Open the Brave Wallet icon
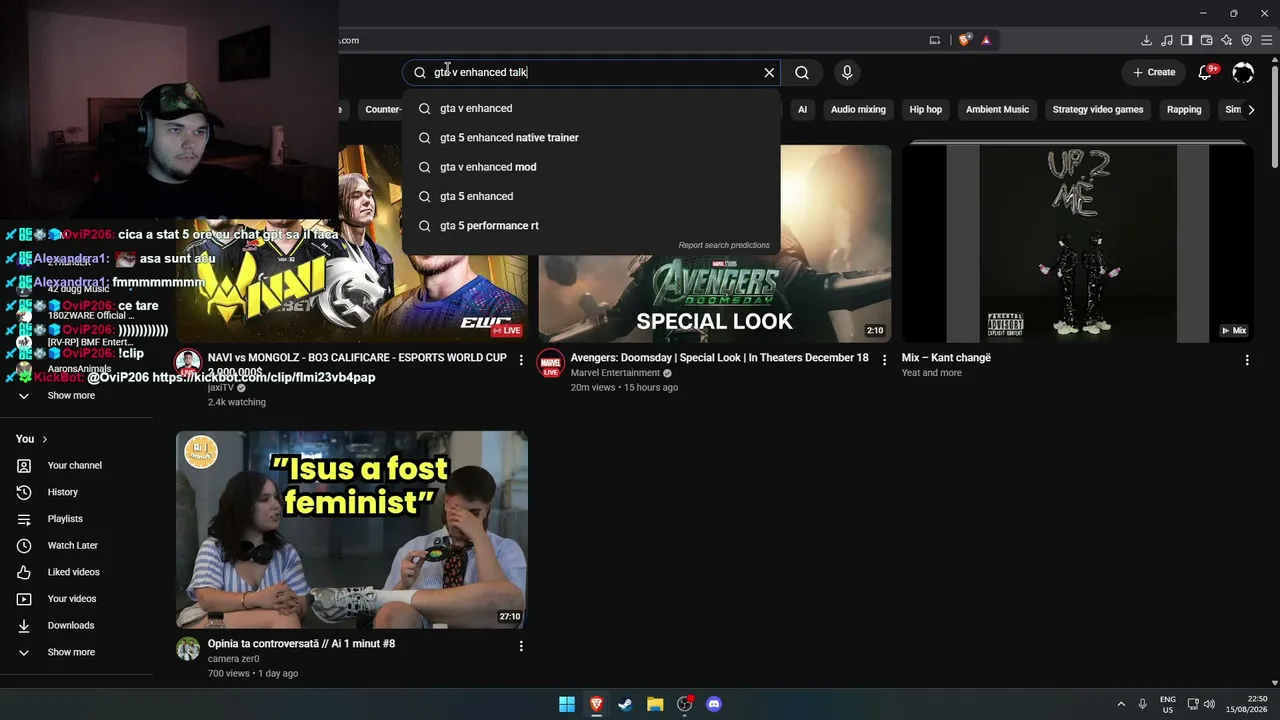This screenshot has width=1280, height=720. tap(1206, 40)
